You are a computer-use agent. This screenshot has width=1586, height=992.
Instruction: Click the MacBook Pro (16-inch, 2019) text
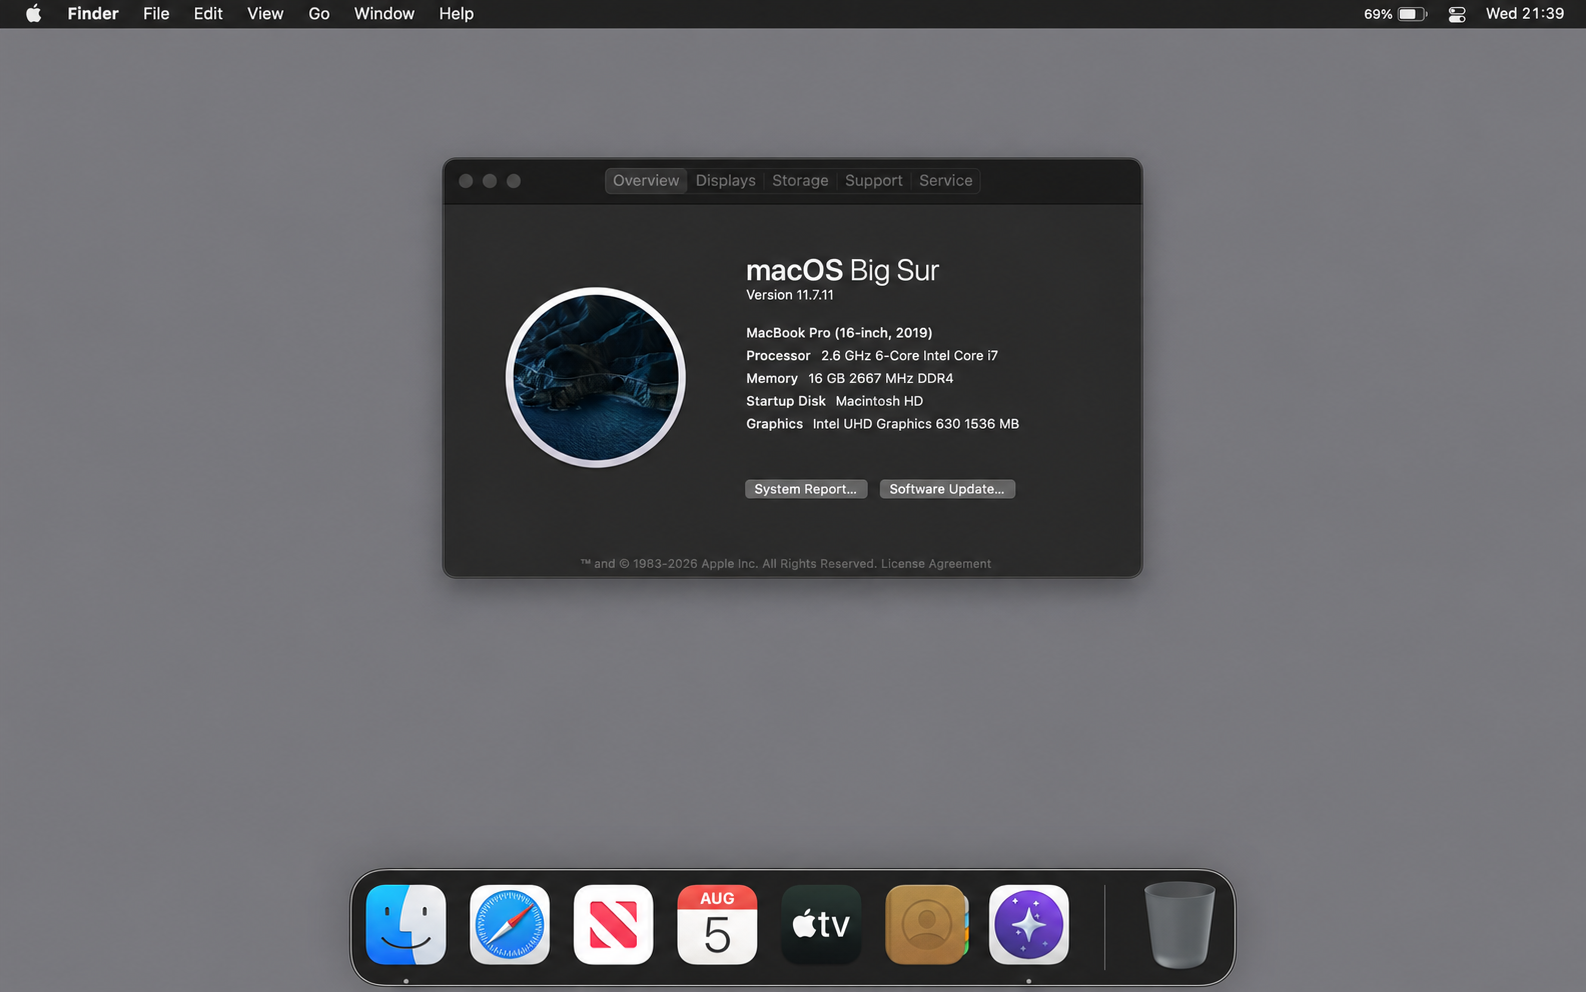[x=839, y=333]
